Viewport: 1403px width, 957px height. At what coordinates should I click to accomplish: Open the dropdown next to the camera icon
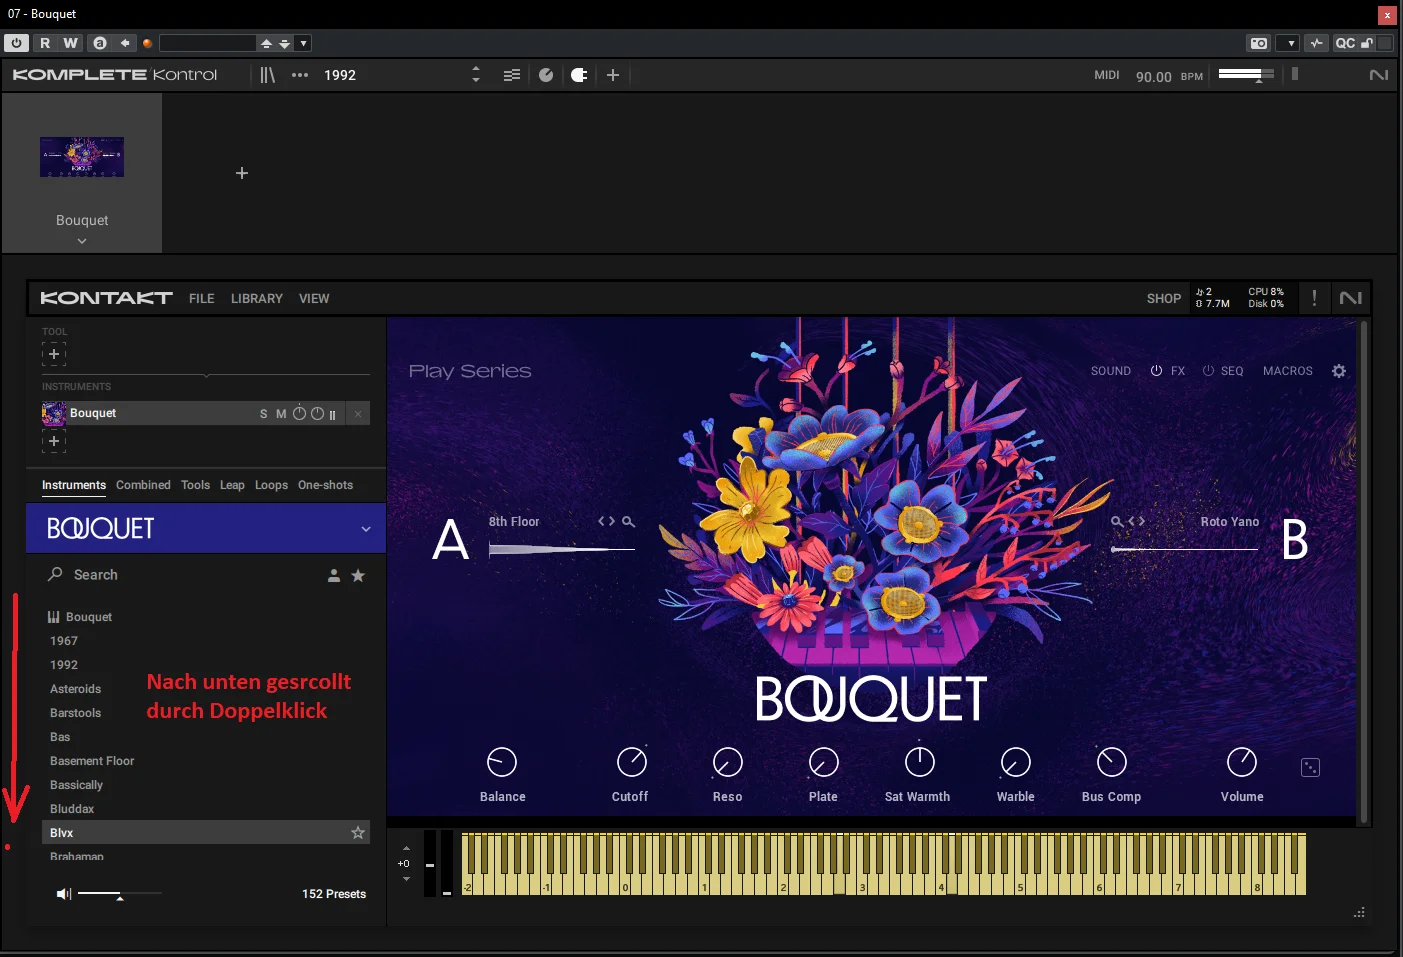tap(1291, 43)
